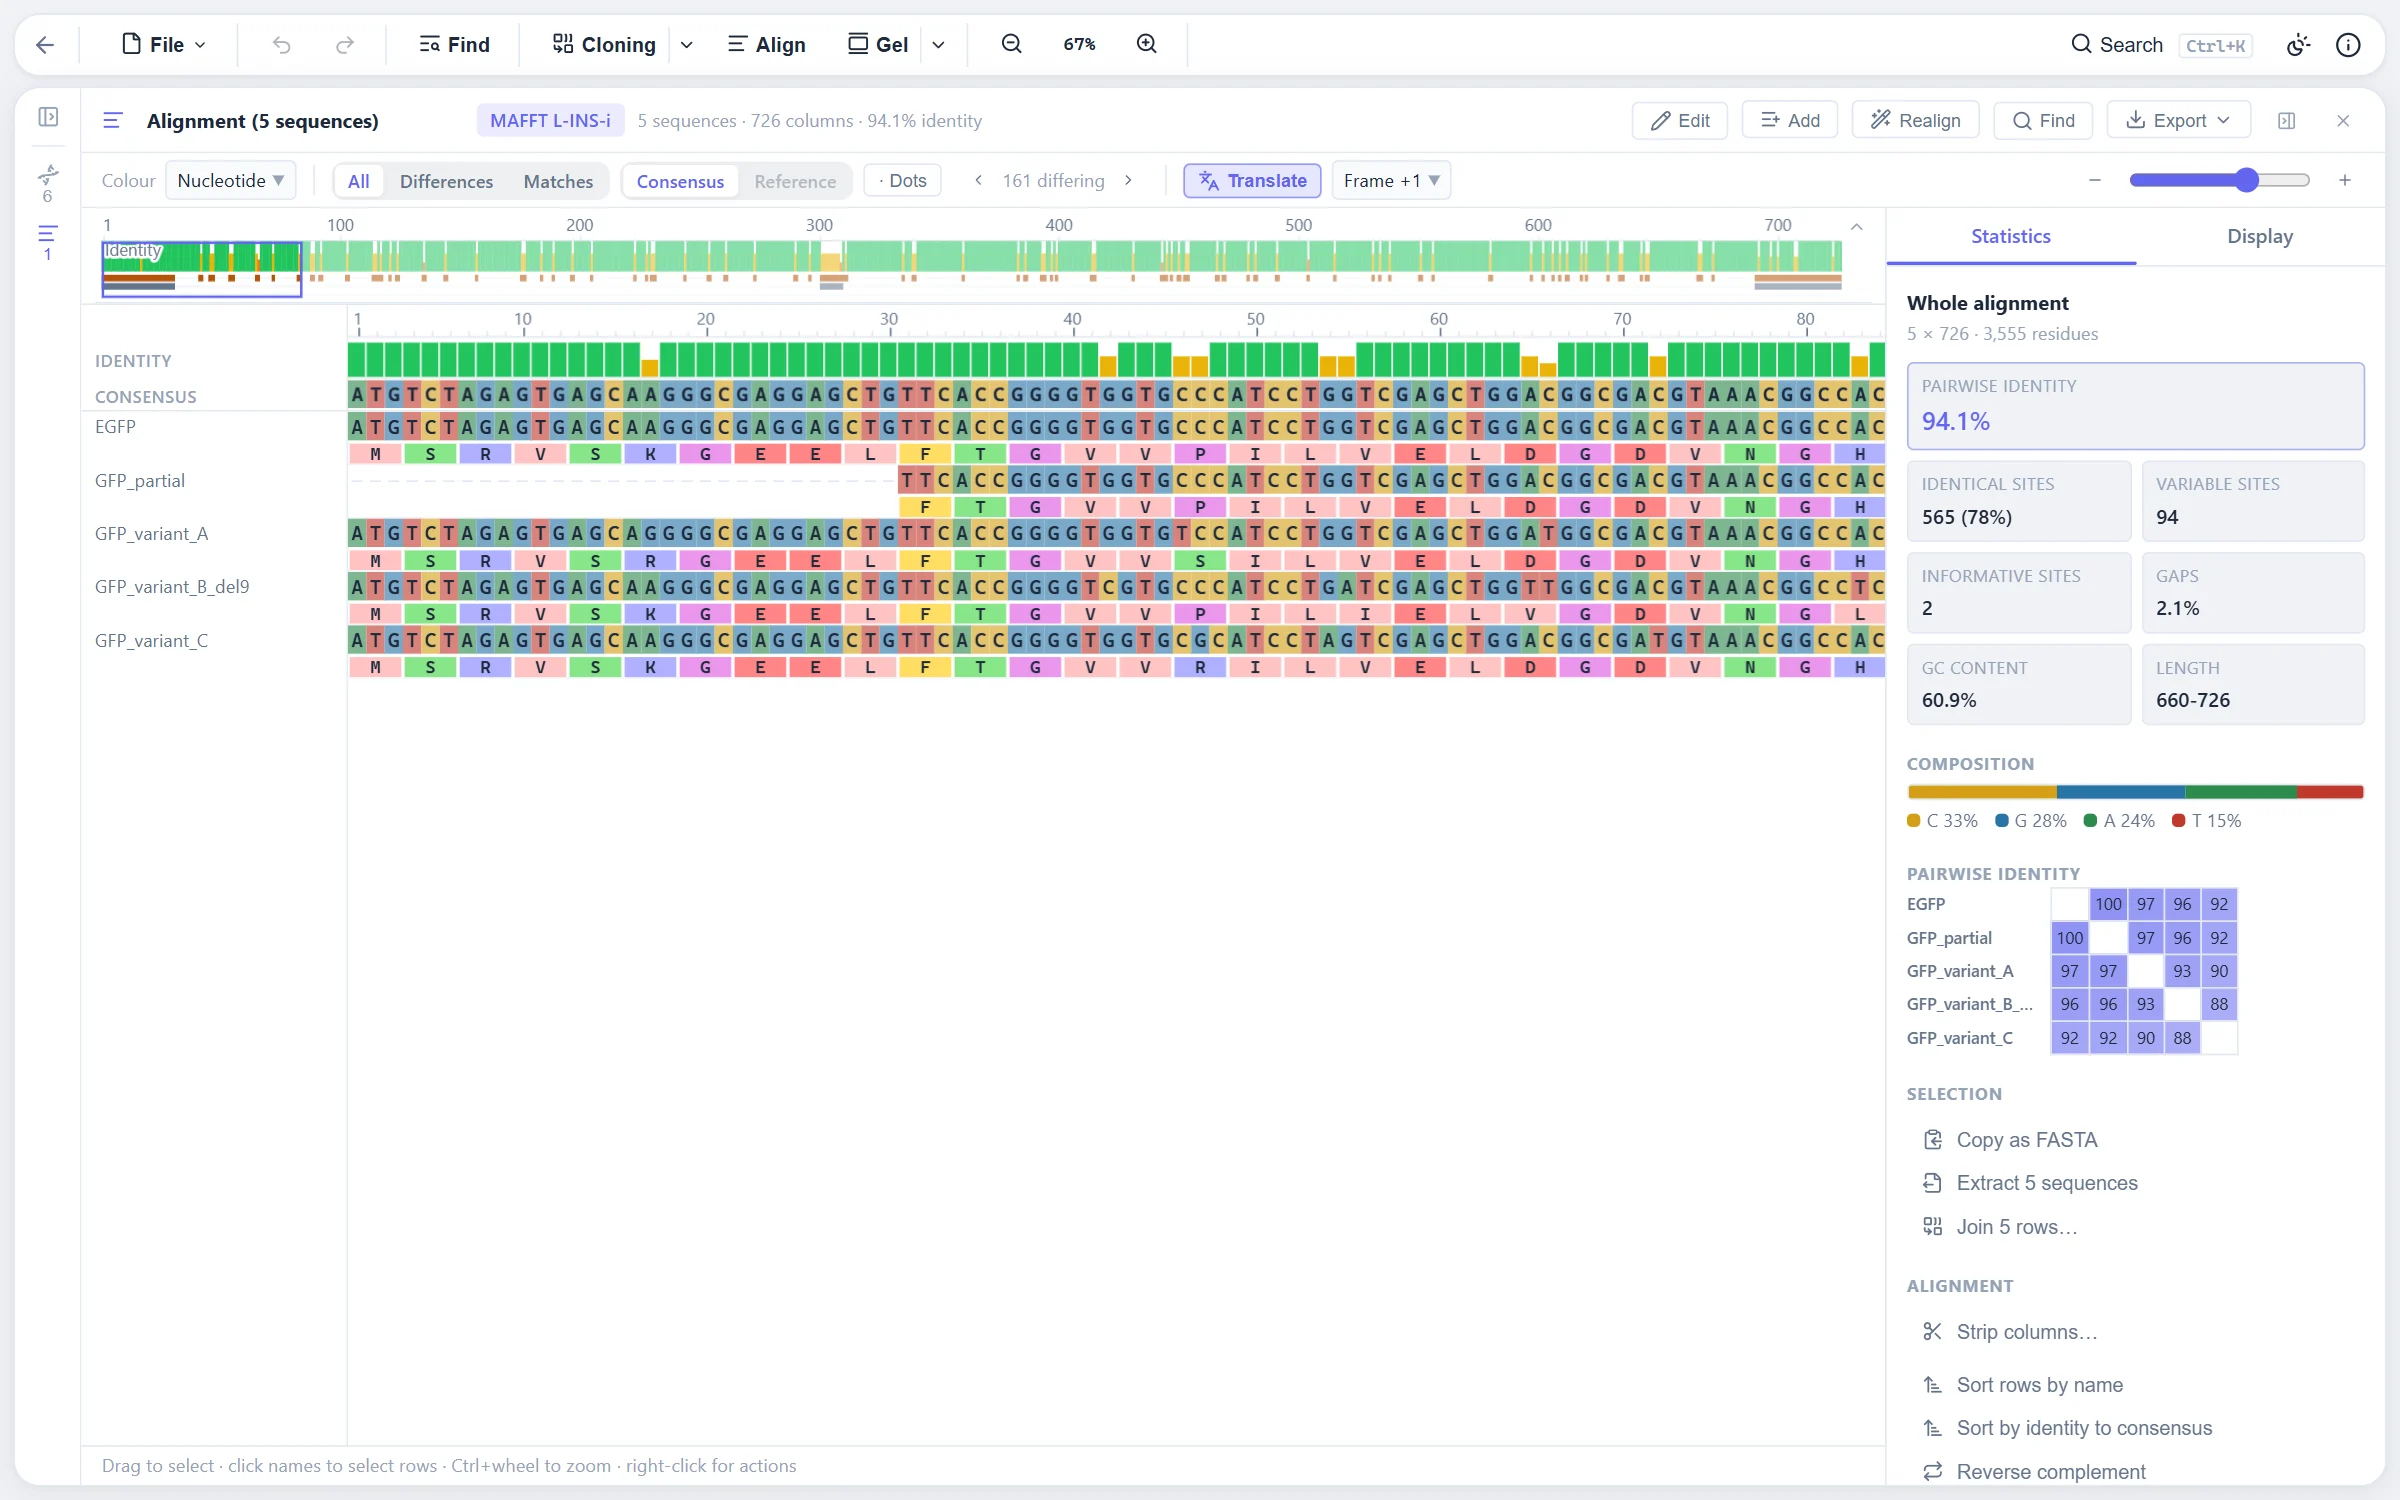Toggle the left sidebar panel icon
This screenshot has height=1500, width=2400.
click(x=48, y=117)
